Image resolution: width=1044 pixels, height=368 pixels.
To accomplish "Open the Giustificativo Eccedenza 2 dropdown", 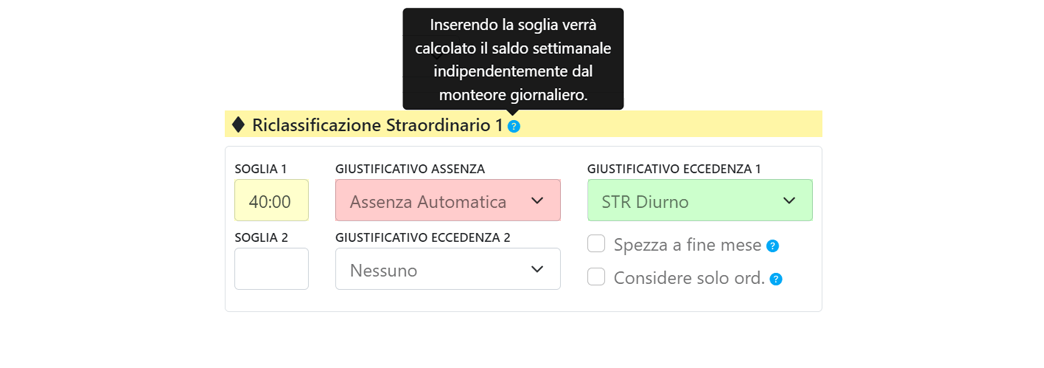I will pyautogui.click(x=448, y=270).
